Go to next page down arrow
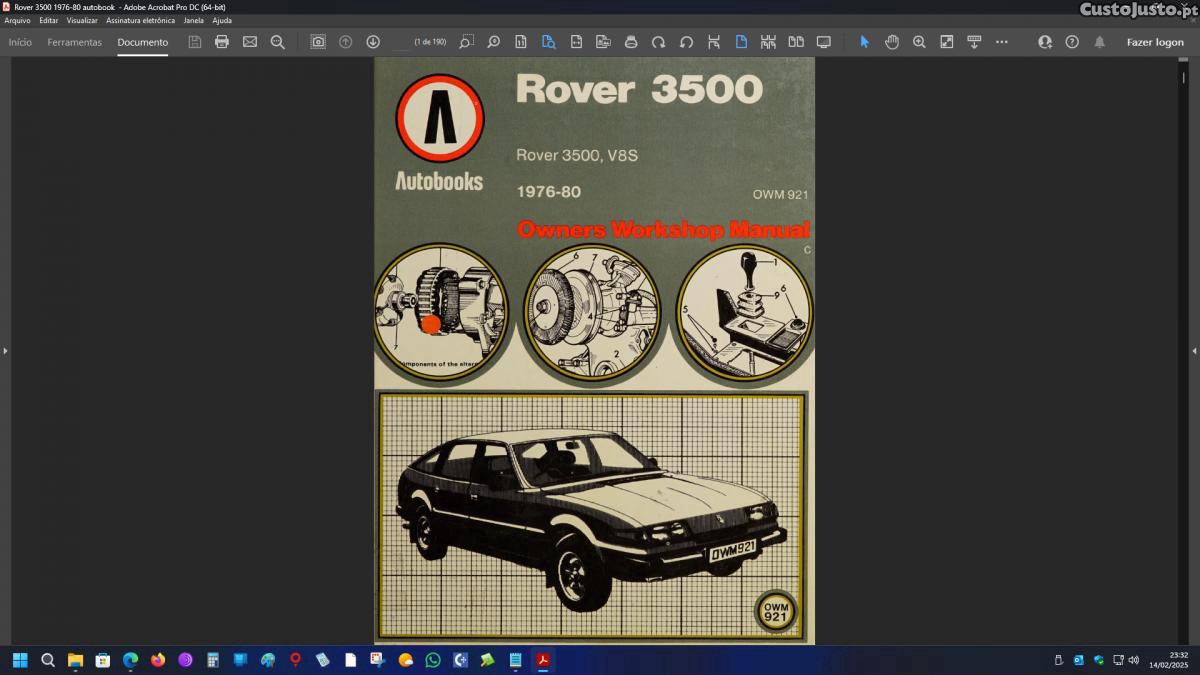 [x=373, y=42]
